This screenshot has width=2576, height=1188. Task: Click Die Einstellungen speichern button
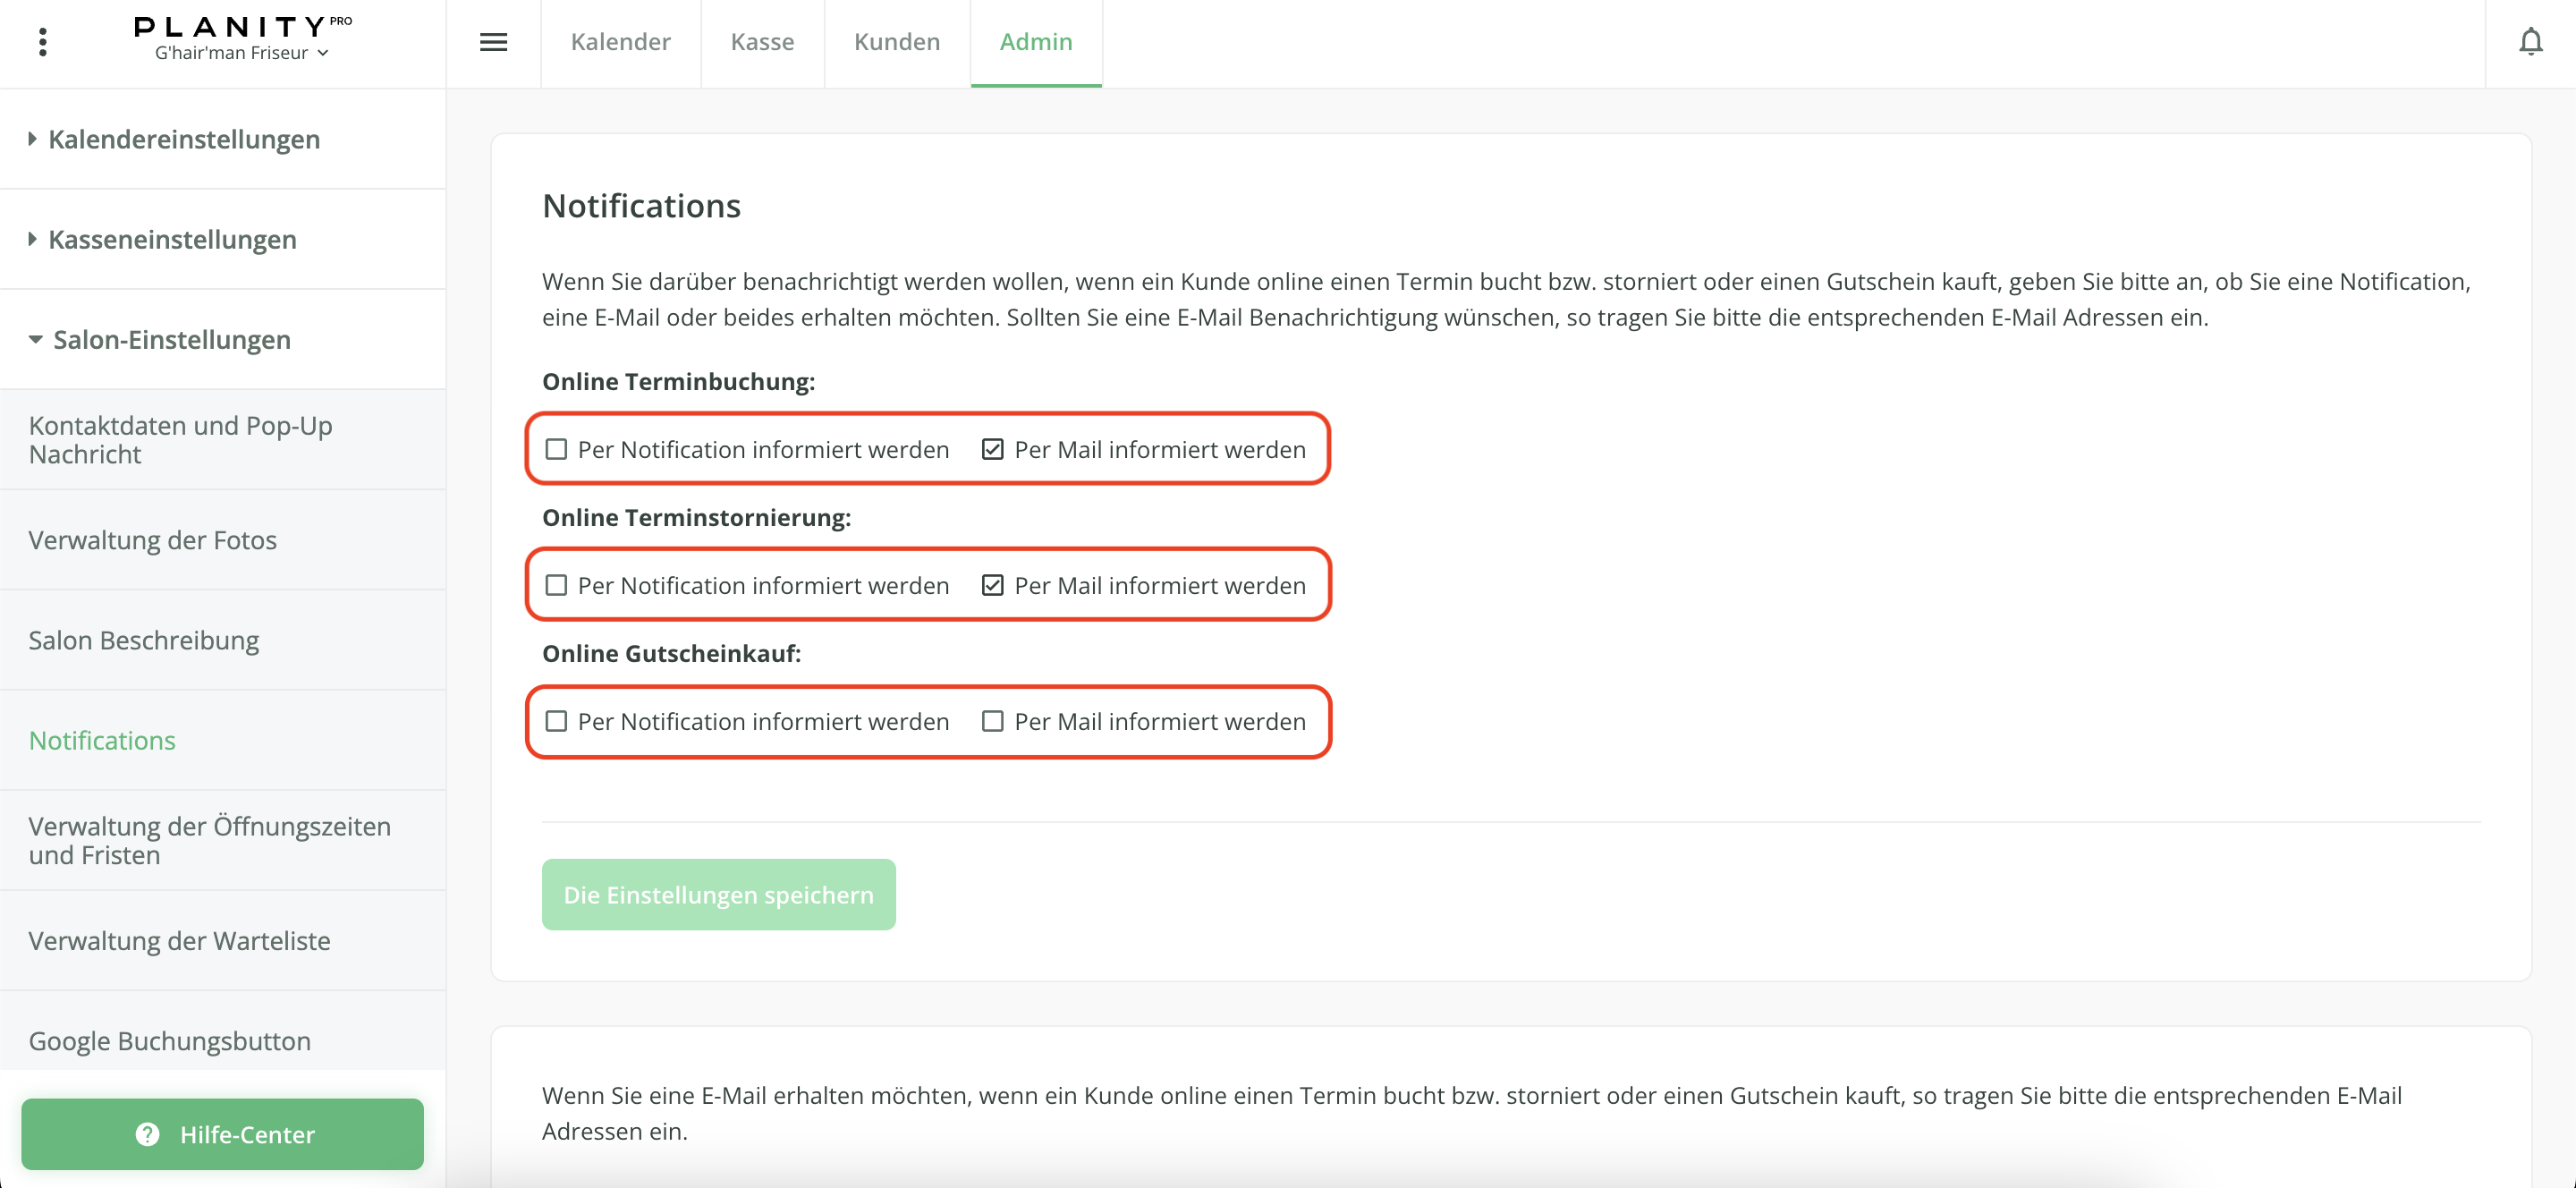718,894
